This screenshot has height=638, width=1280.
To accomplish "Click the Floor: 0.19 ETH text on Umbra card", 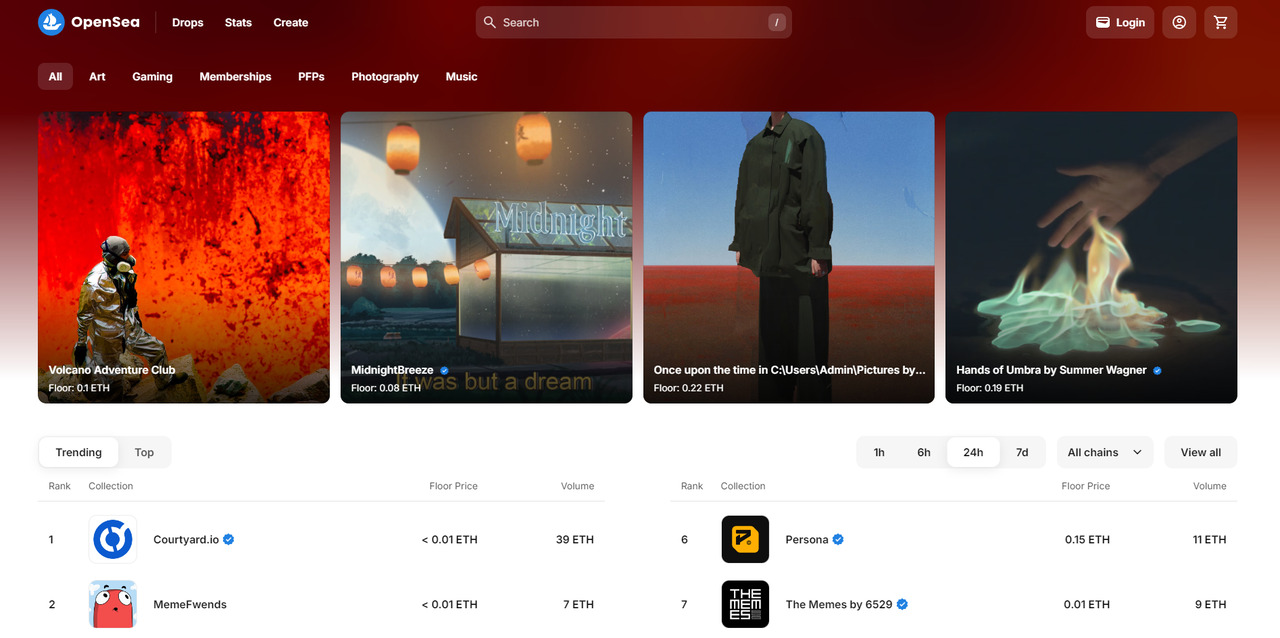I will [x=989, y=388].
